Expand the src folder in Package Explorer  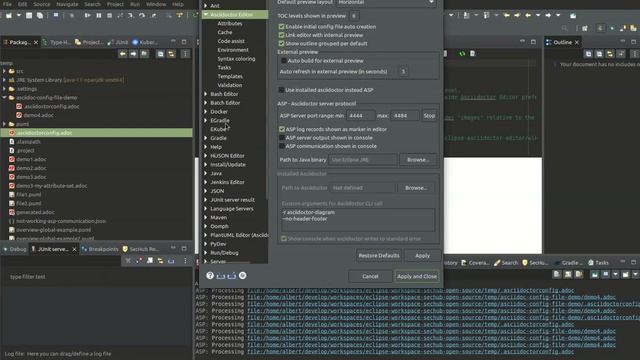point(4,71)
